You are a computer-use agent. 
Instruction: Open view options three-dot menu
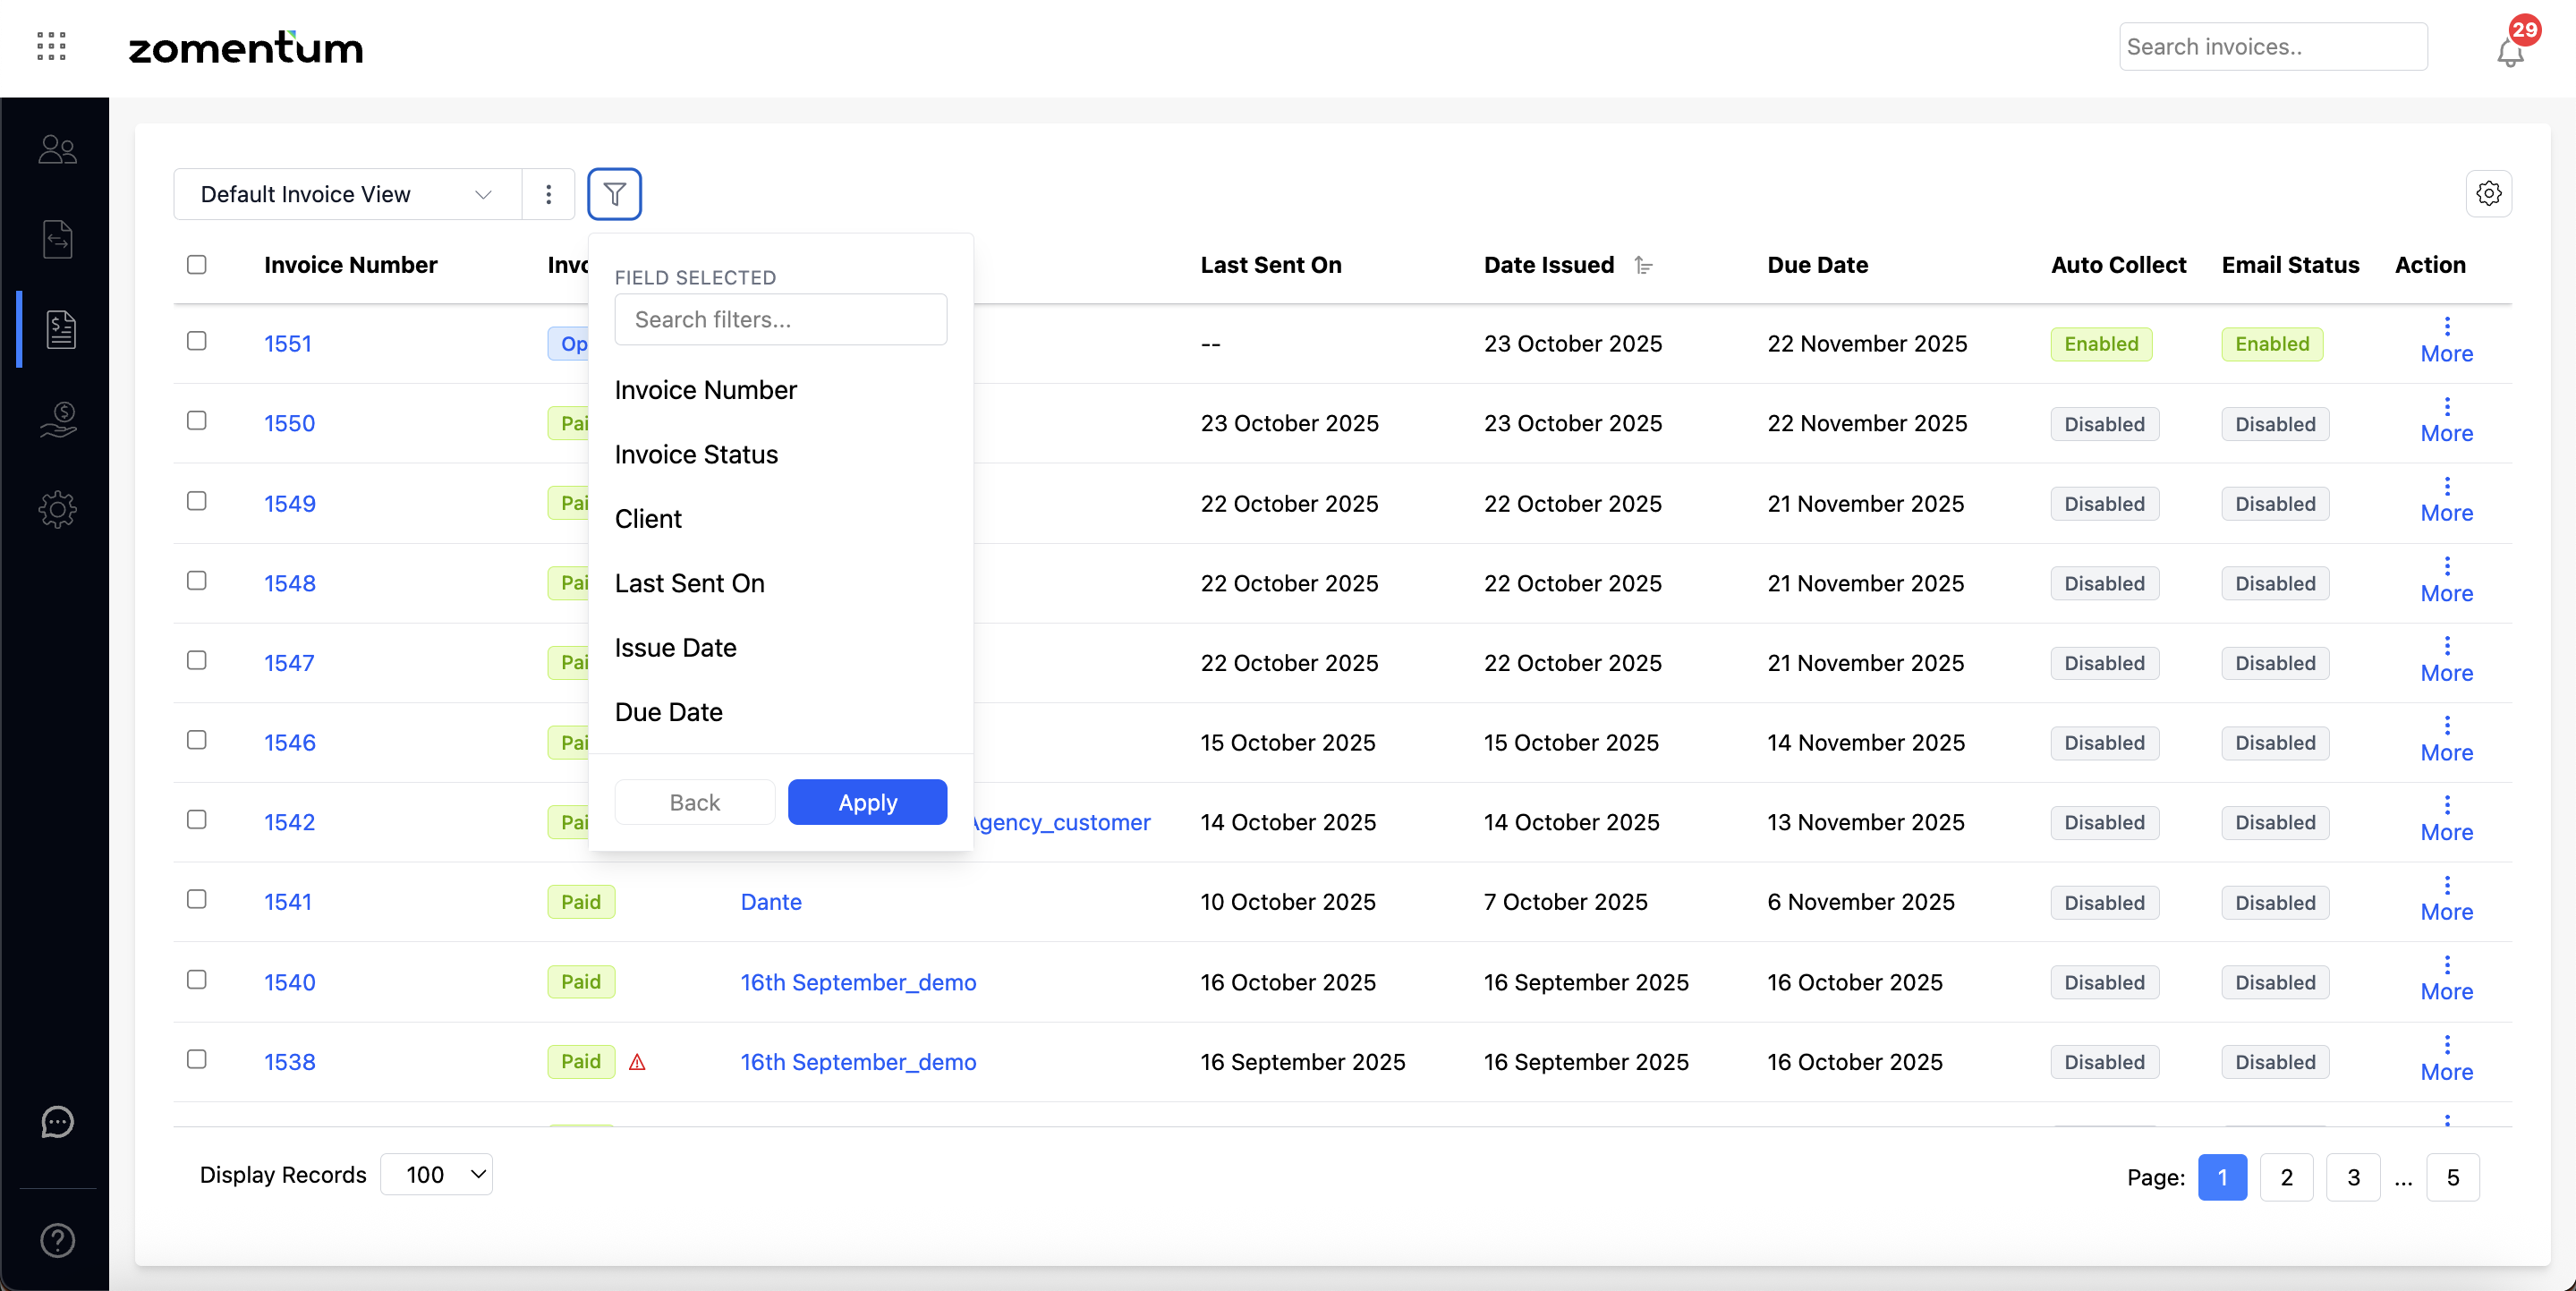[x=548, y=194]
